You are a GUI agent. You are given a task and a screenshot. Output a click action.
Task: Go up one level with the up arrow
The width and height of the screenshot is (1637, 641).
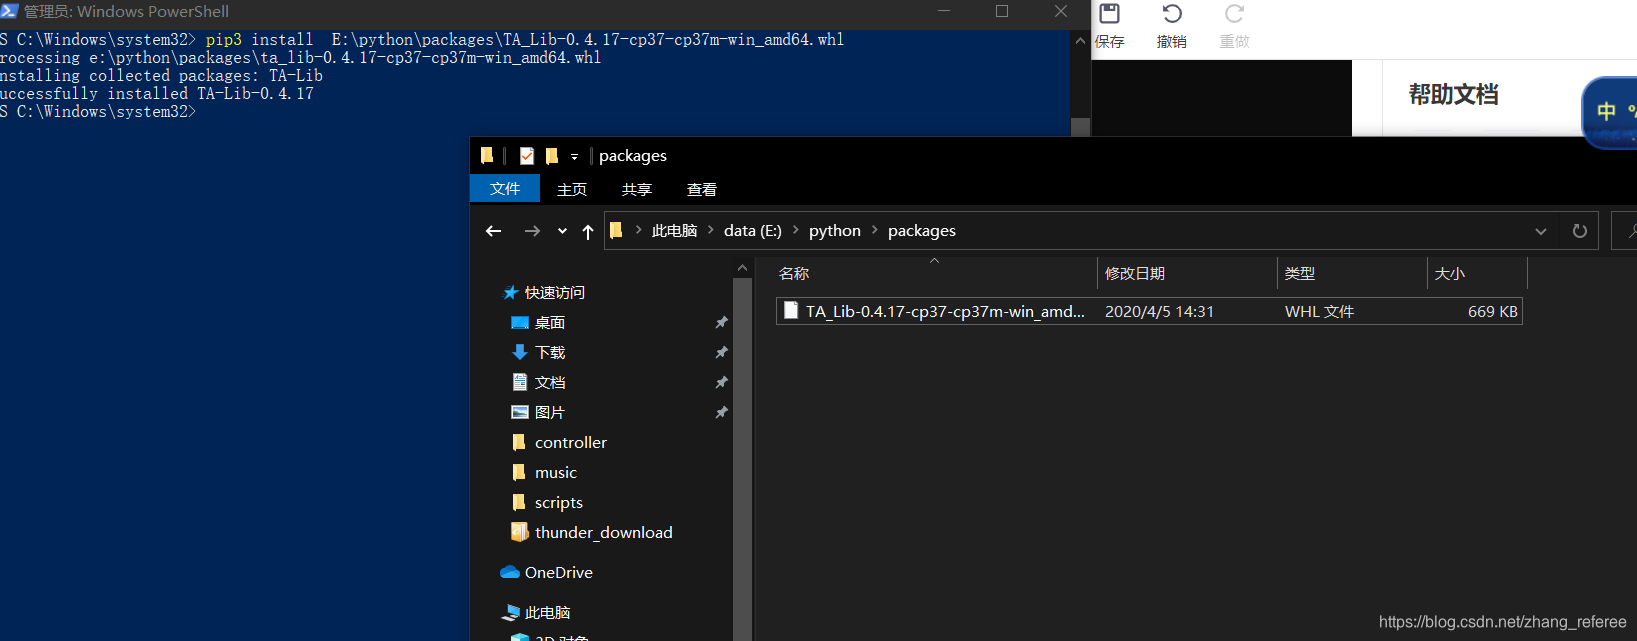[588, 231]
